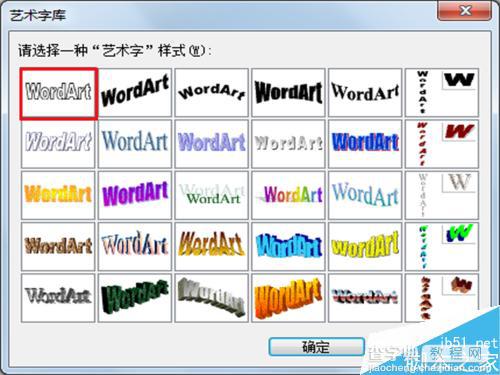The height and width of the screenshot is (375, 500).
Task: Confirm selection with the 确定 button
Action: tap(316, 347)
